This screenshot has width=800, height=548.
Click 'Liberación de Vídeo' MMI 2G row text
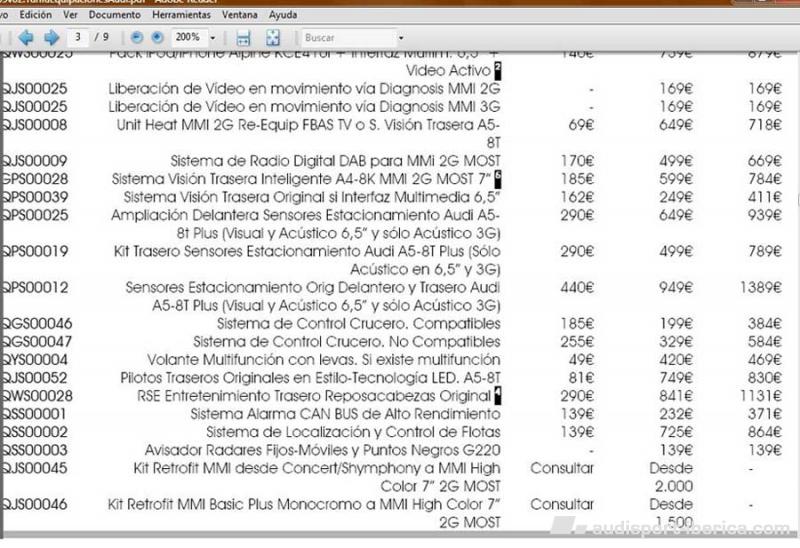[x=304, y=89]
